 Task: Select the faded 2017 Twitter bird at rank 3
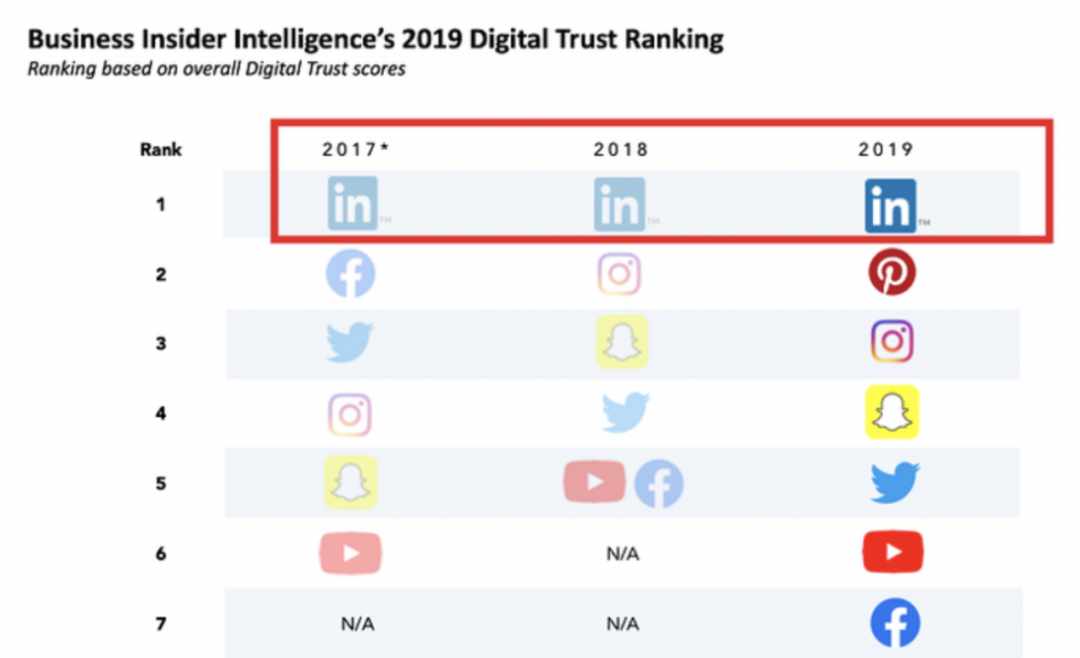[349, 342]
